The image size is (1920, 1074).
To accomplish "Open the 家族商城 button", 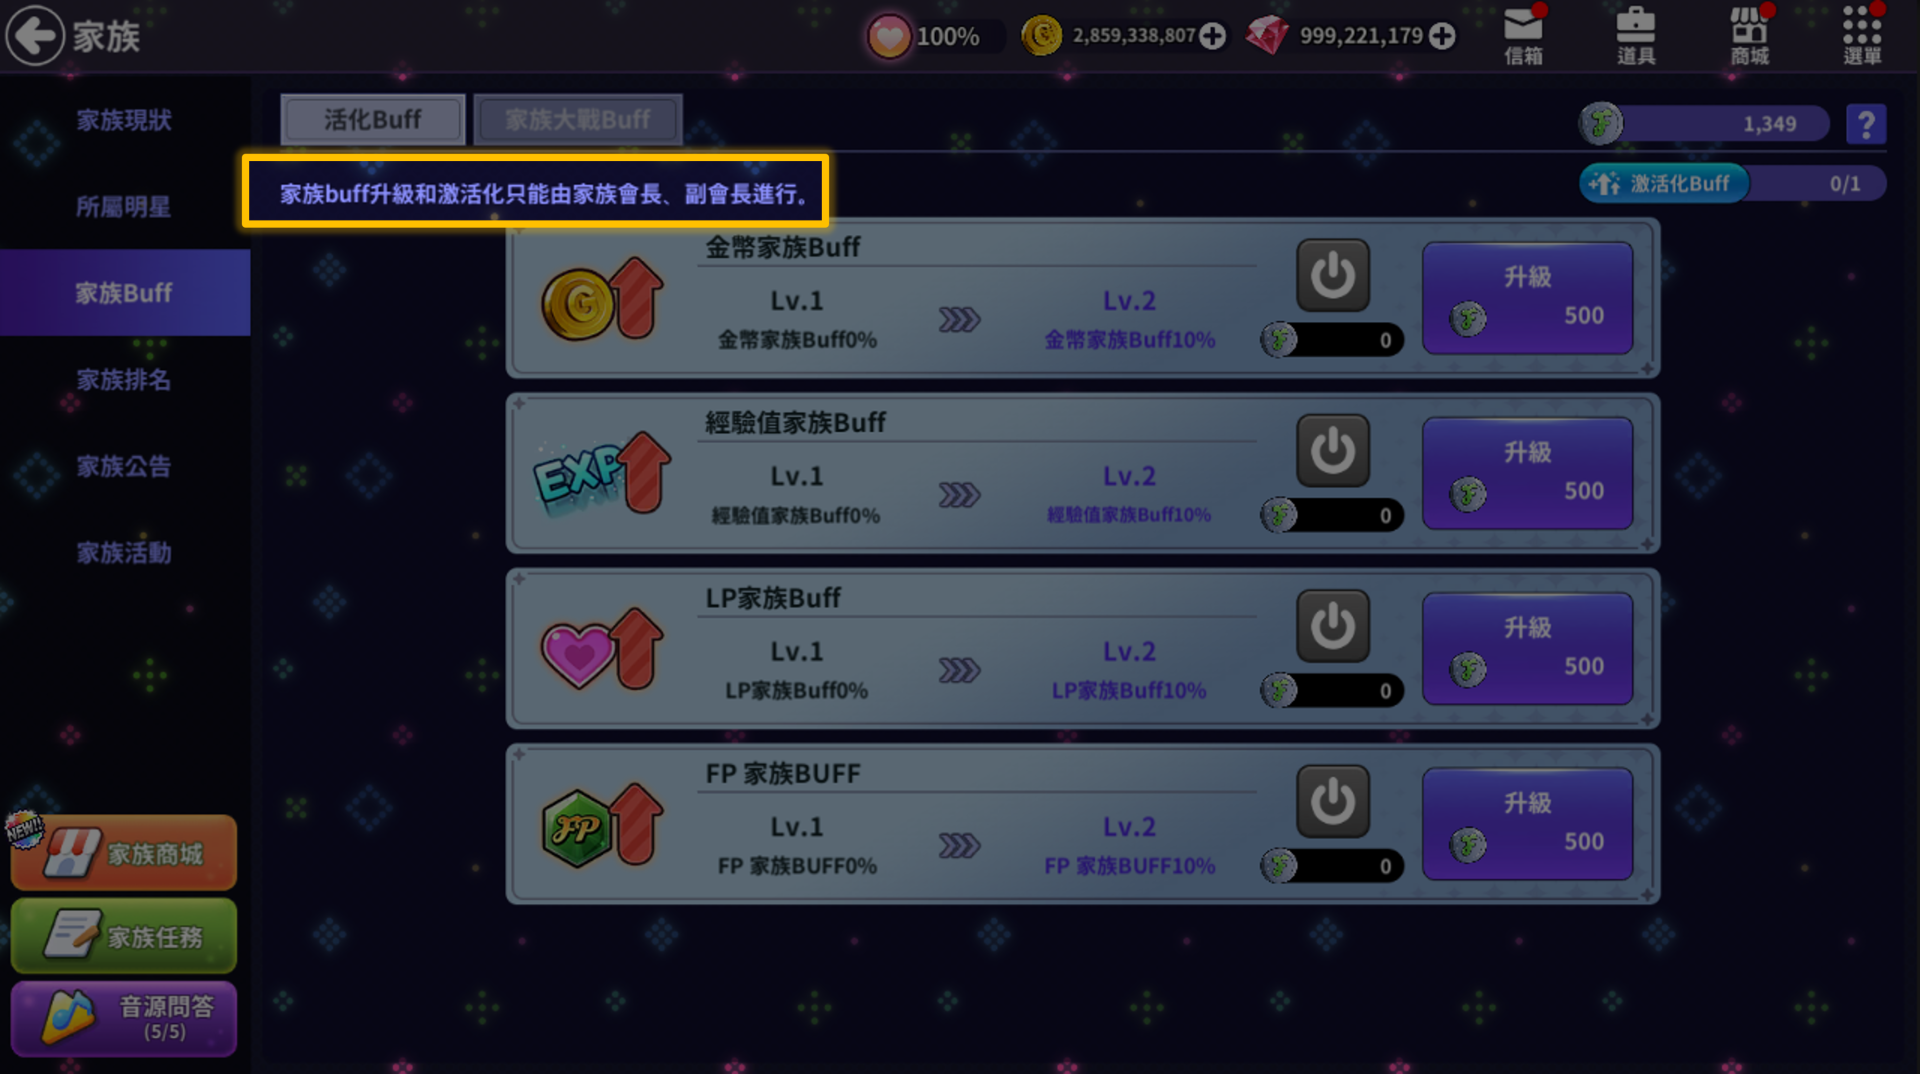I will (124, 853).
